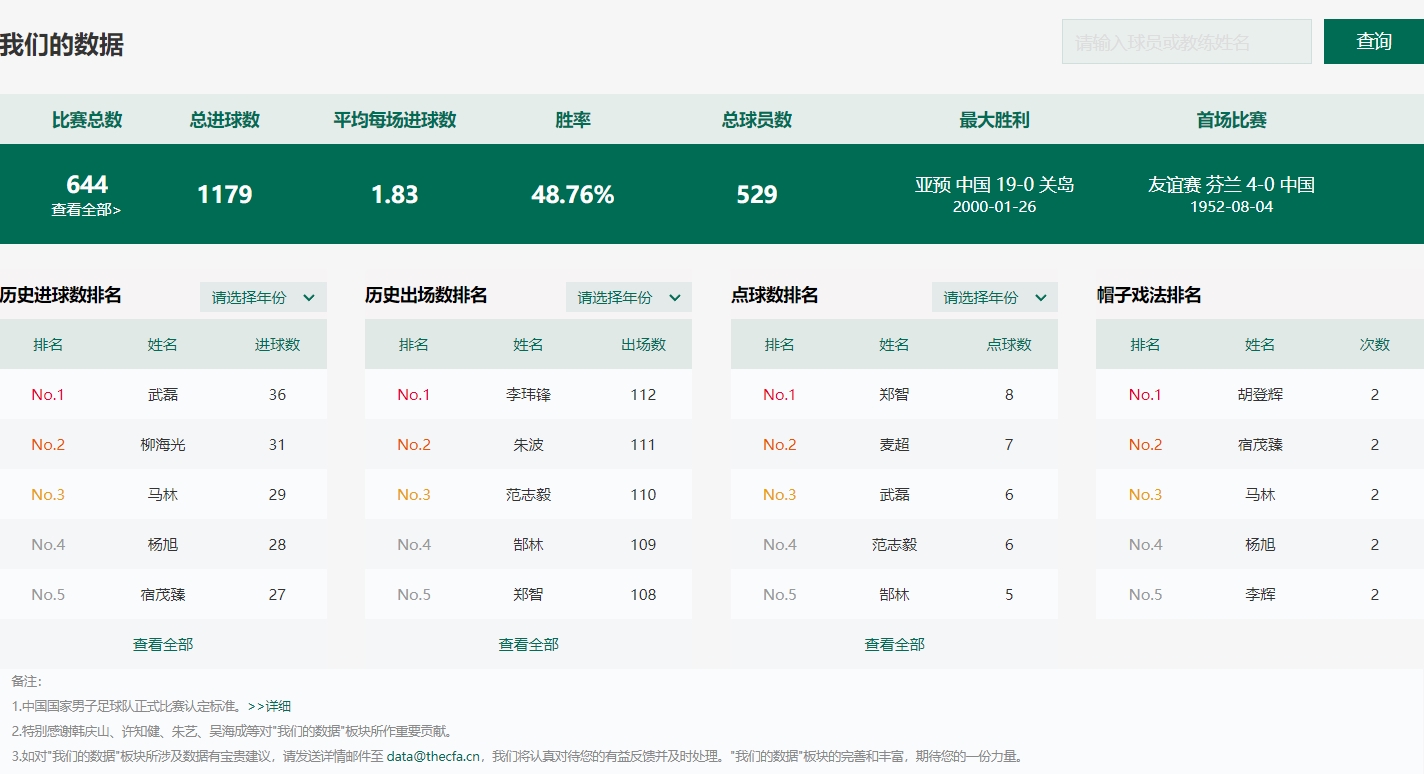Click the 查询 search button
Image resolution: width=1424 pixels, height=774 pixels.
point(1374,41)
